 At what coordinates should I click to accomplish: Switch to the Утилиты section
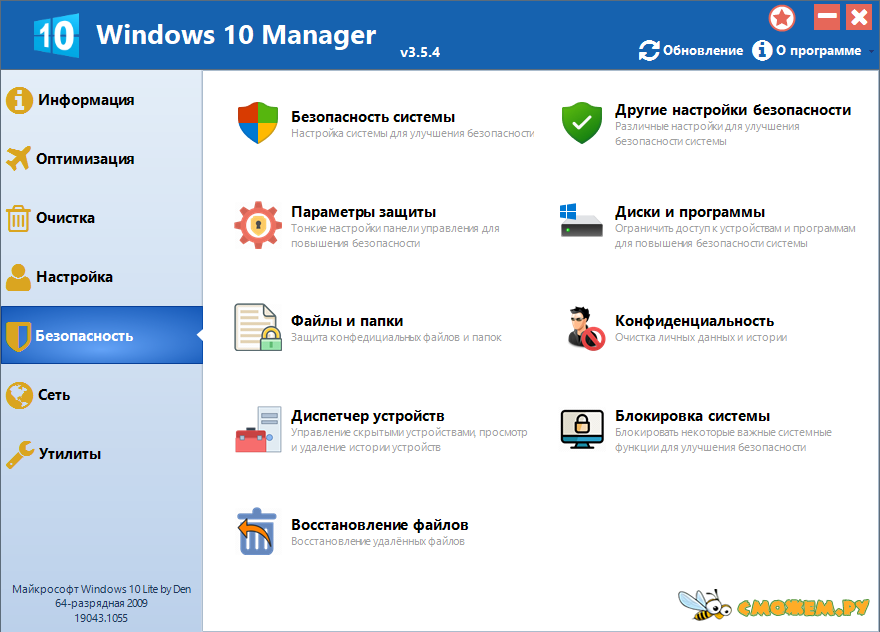[102, 454]
